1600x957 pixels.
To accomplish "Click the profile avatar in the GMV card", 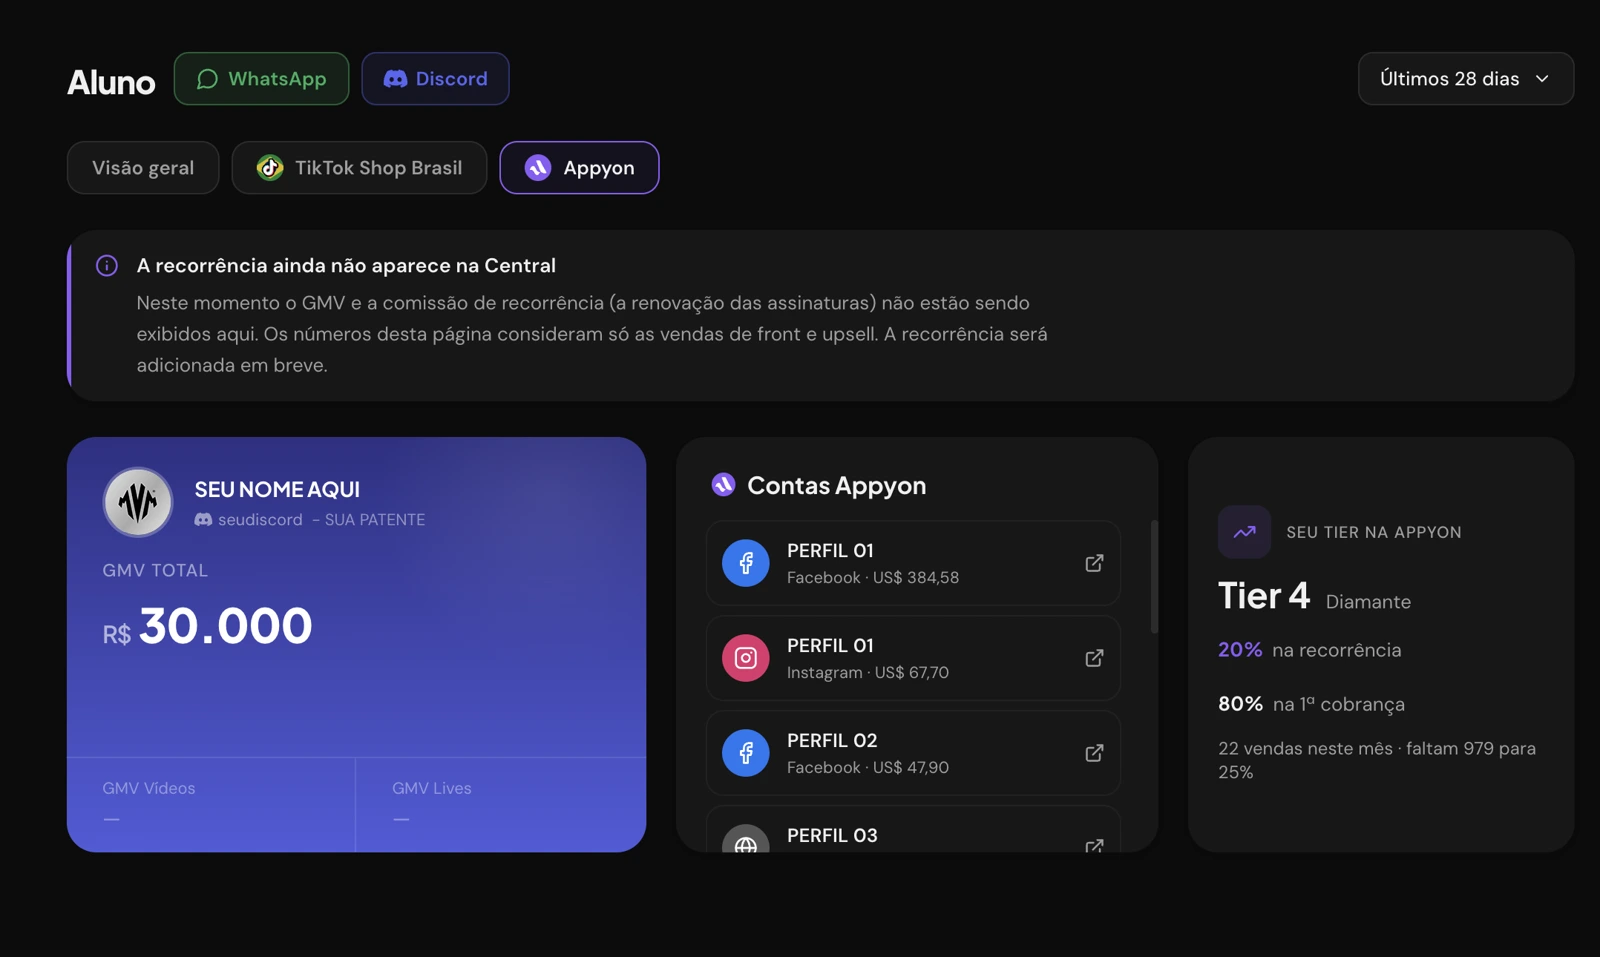I will (x=138, y=502).
